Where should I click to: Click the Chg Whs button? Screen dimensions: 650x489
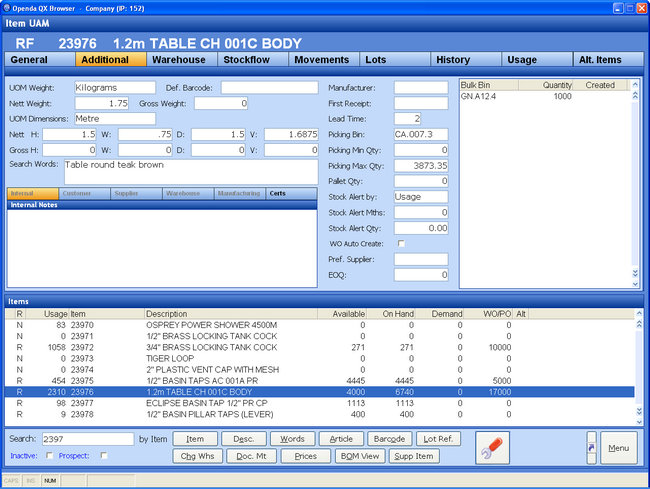[x=198, y=456]
